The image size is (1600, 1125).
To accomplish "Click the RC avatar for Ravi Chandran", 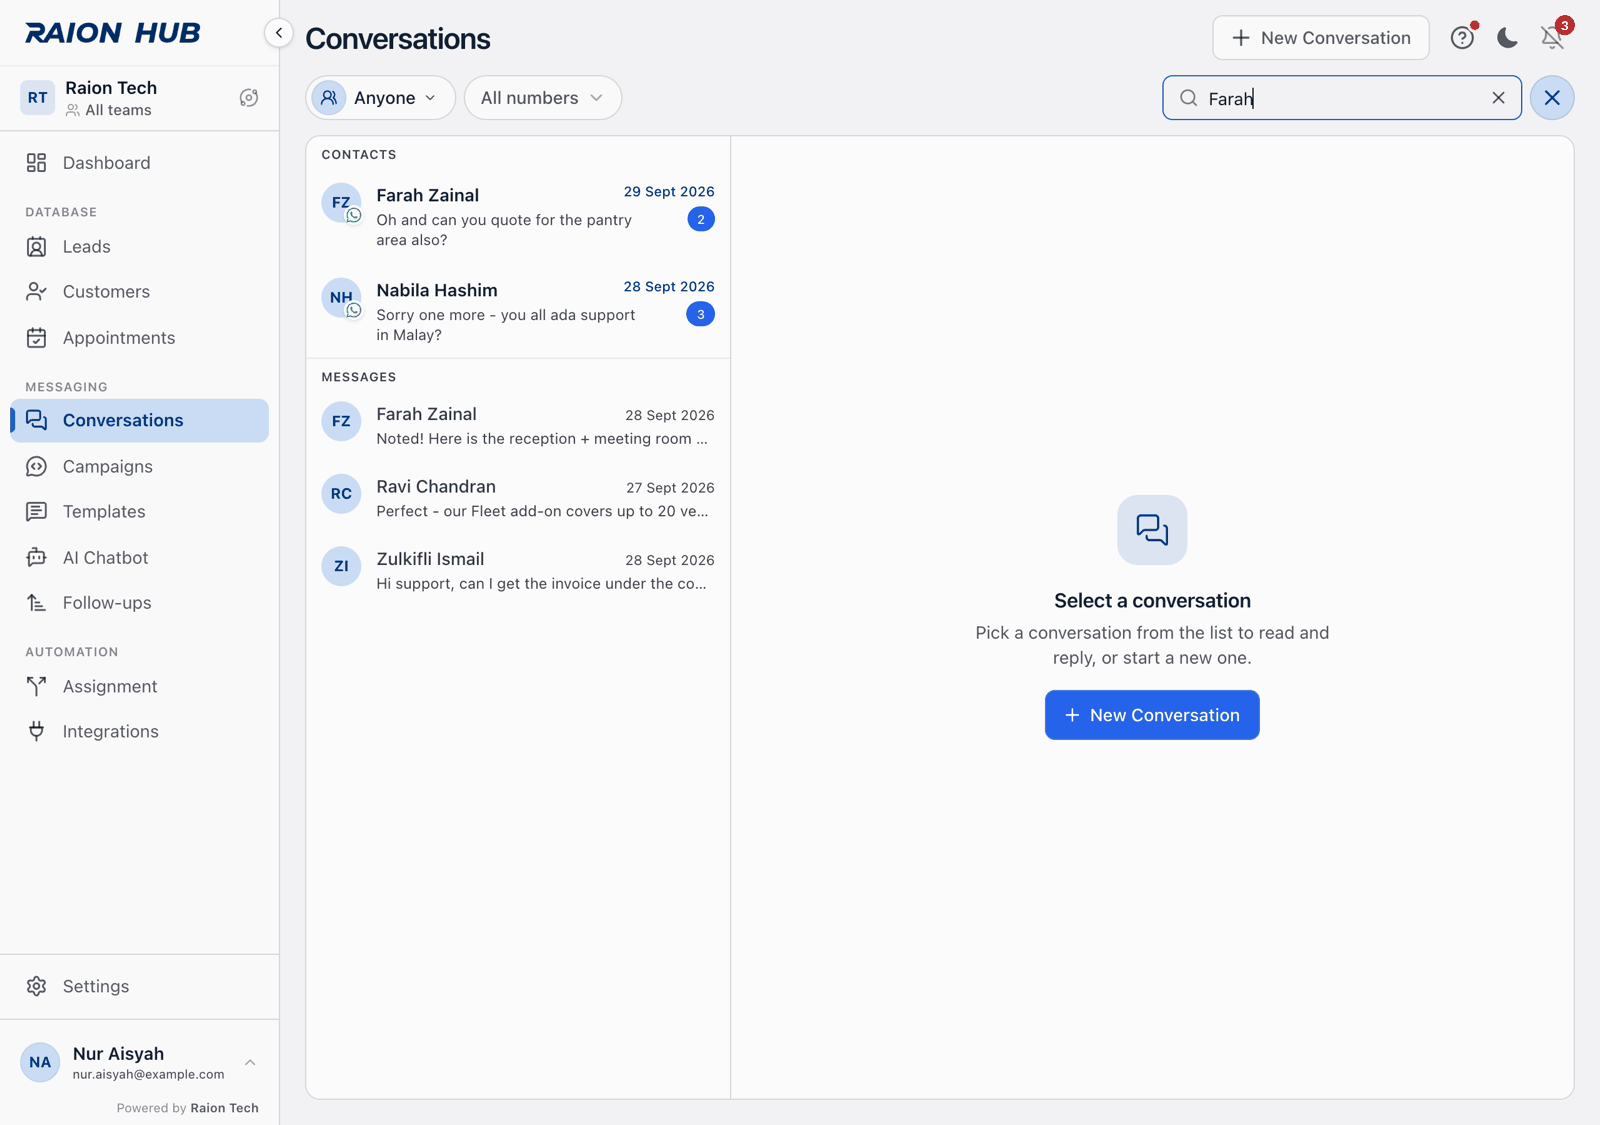I will pyautogui.click(x=341, y=494).
